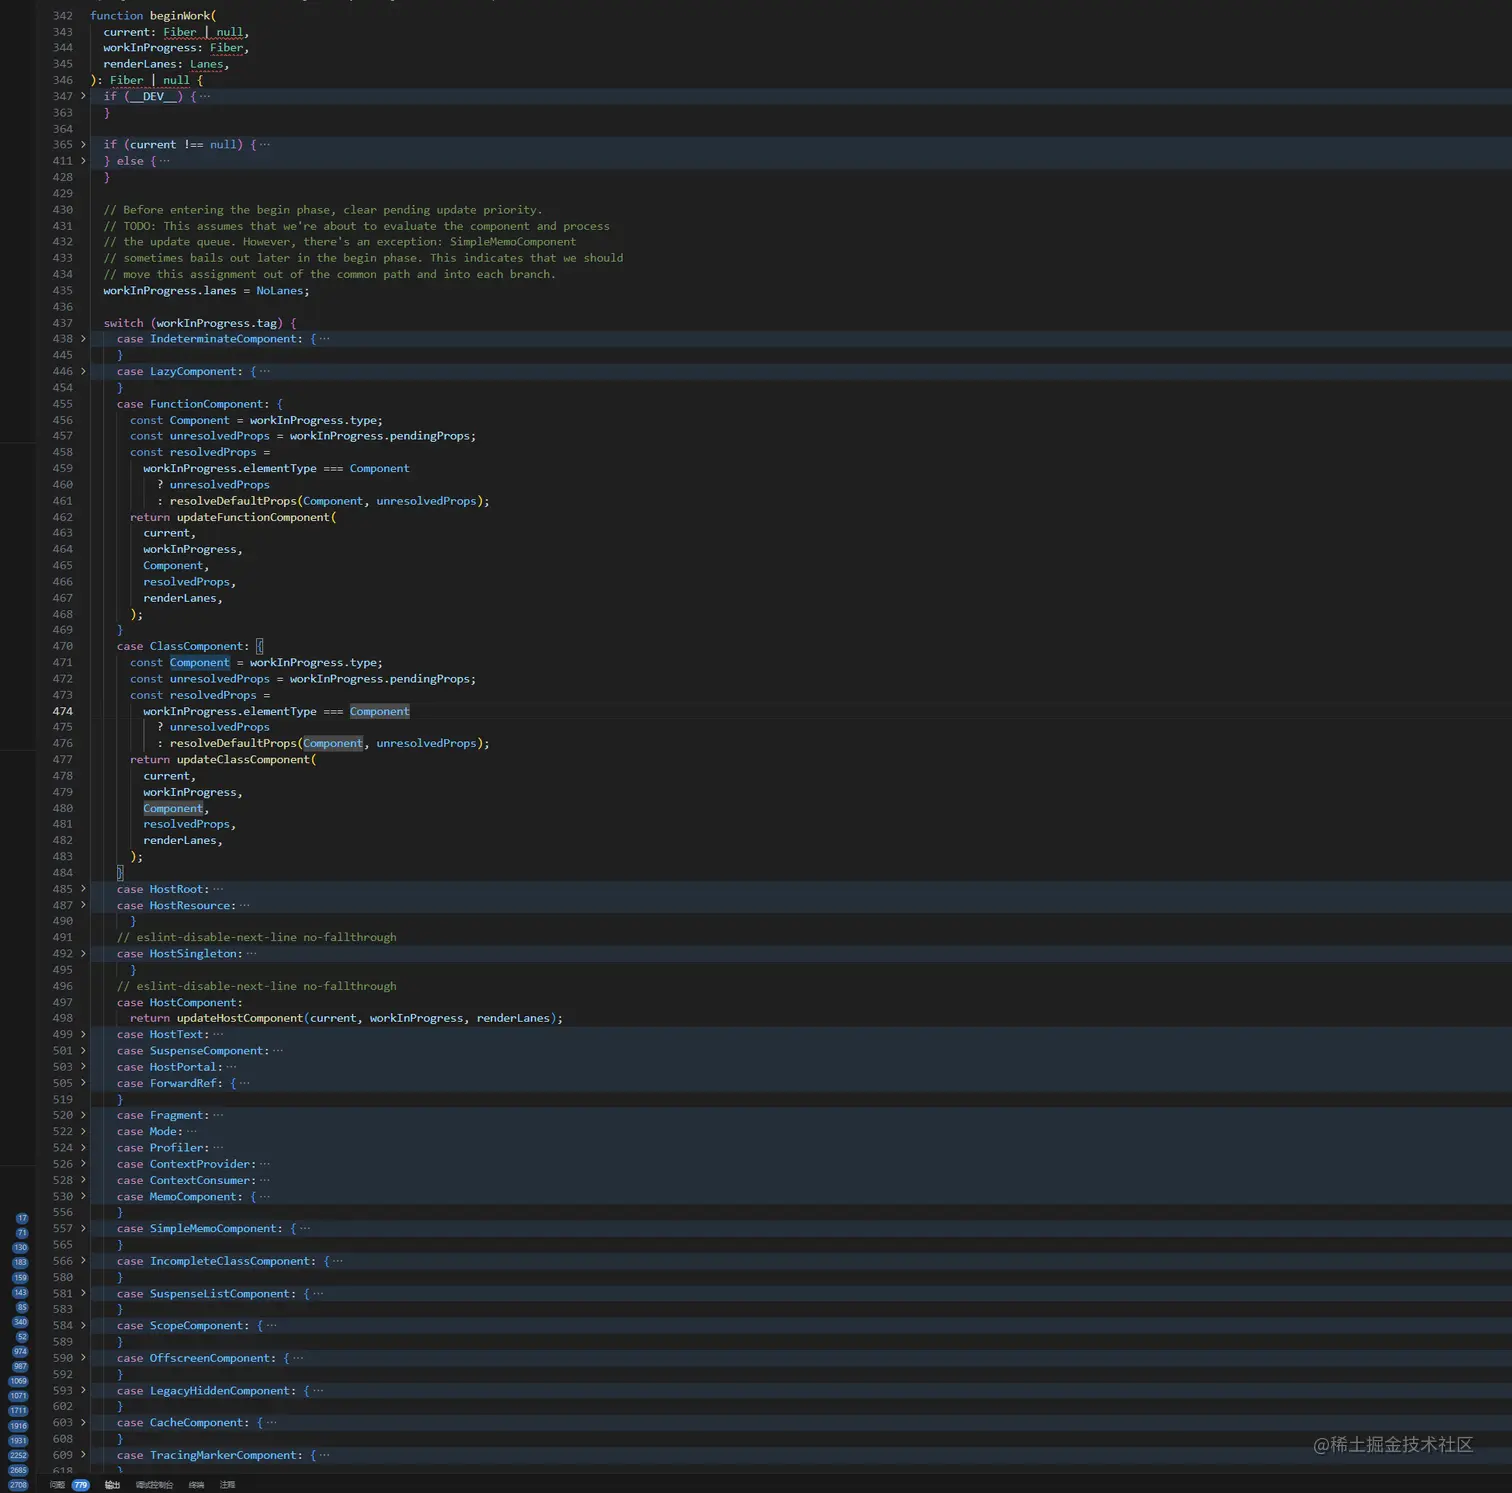Screen dimensions: 1512x1493
Task: Unfold the MemoComponent case block
Action: (83, 1196)
